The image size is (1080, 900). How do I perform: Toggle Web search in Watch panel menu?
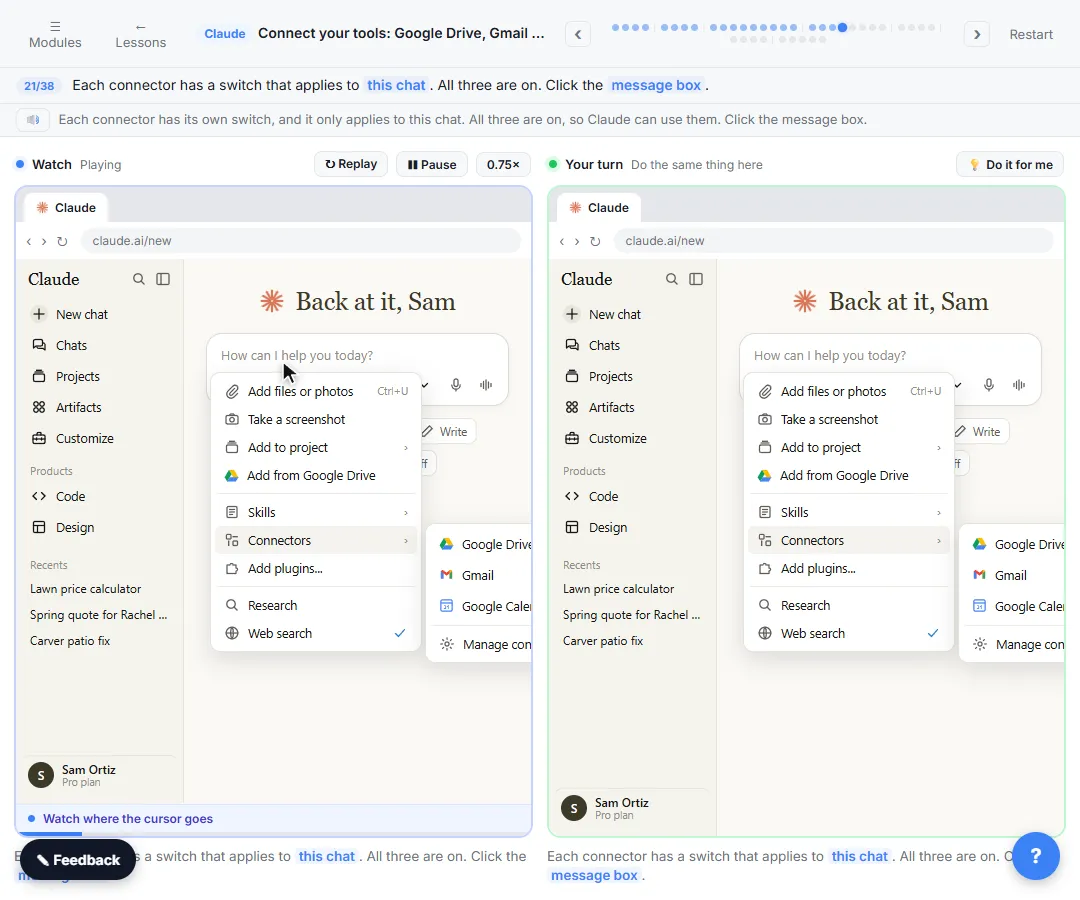coord(316,634)
